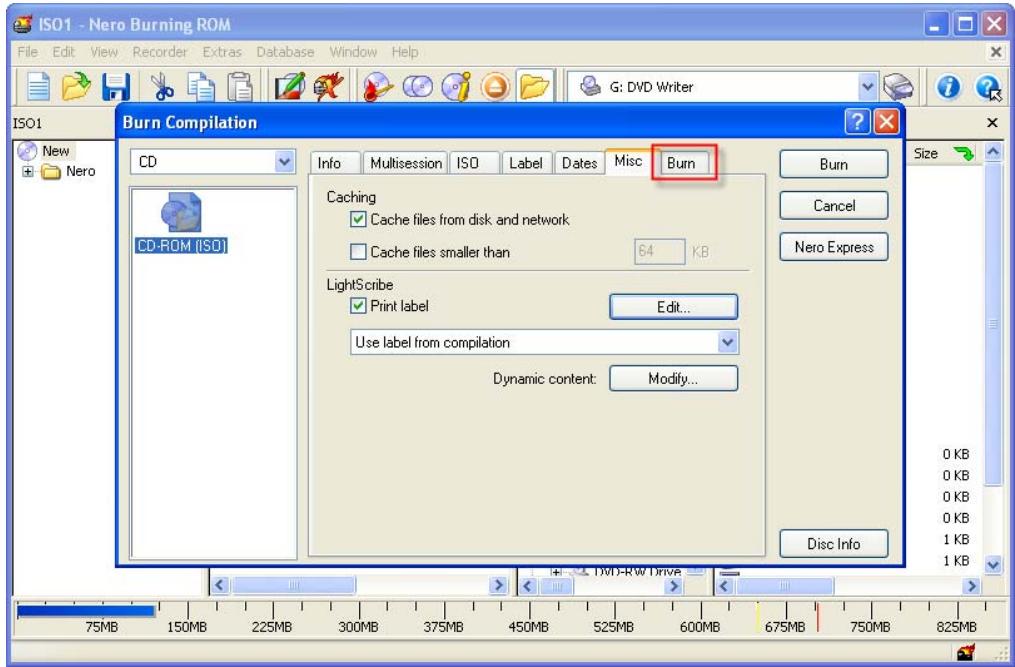Click the green arrow next to Size
Screen dimensions: 1015x667
tap(963, 153)
